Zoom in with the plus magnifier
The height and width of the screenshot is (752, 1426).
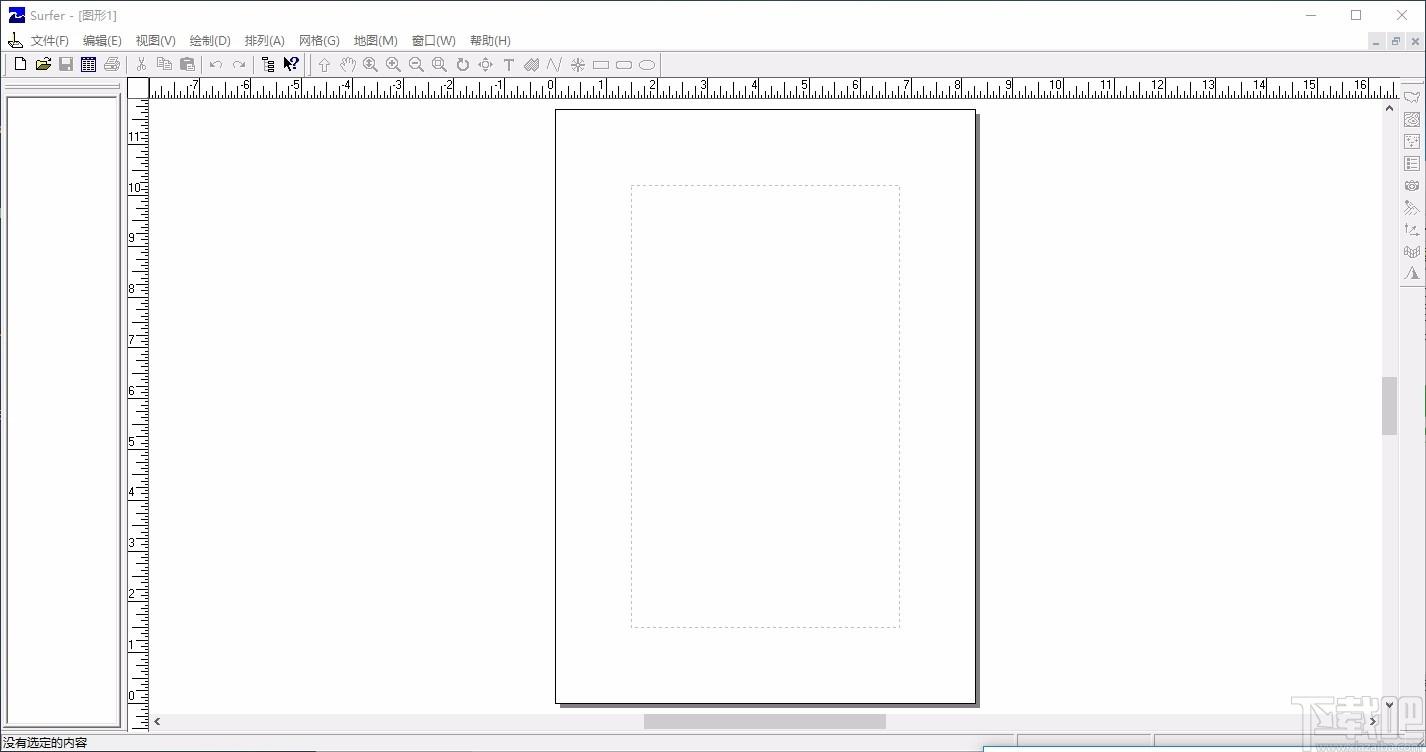click(x=393, y=64)
